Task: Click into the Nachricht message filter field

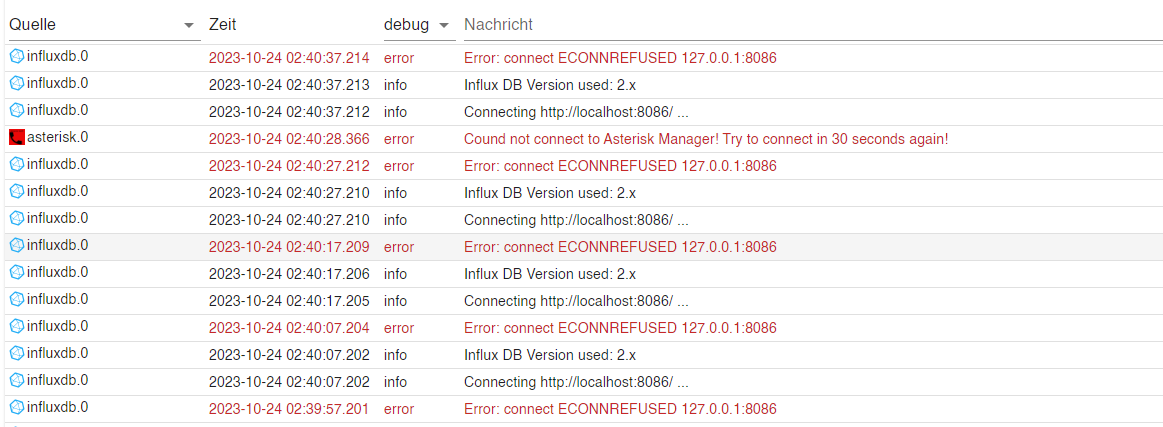Action: pyautogui.click(x=813, y=25)
